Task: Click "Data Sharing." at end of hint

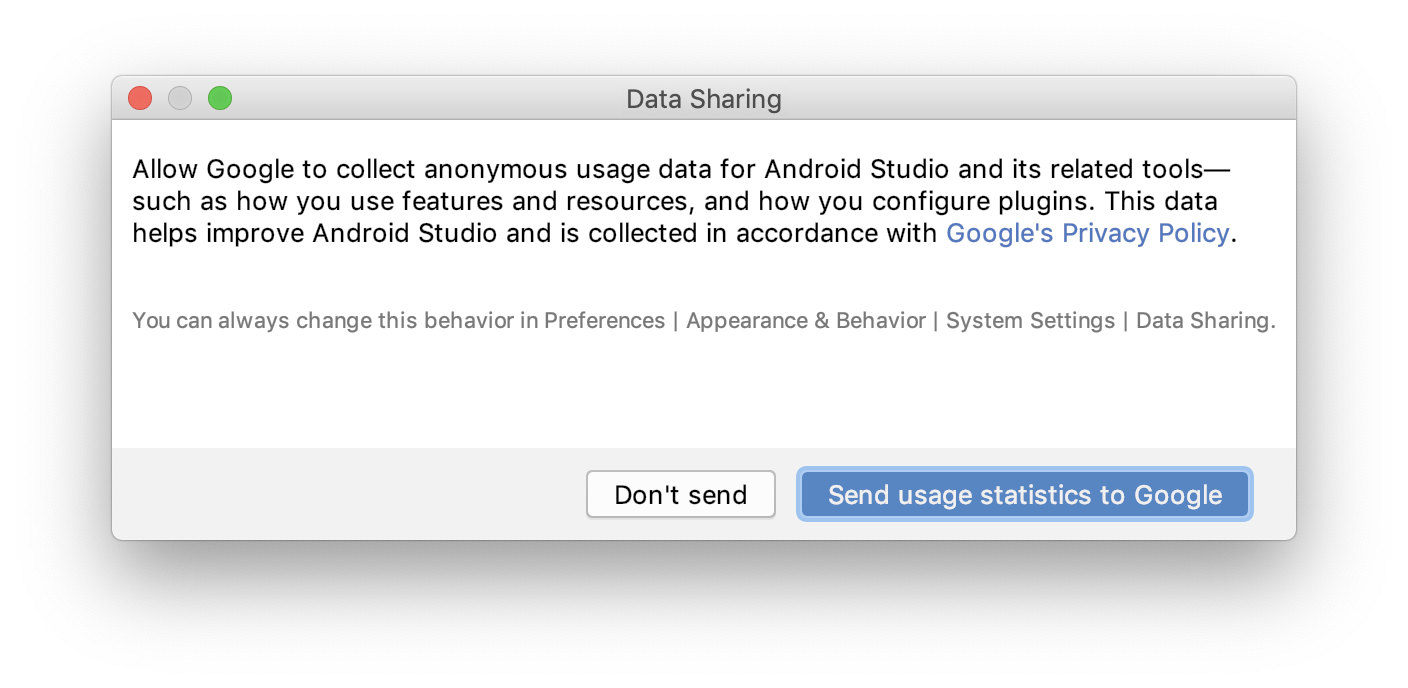Action: click(1205, 321)
